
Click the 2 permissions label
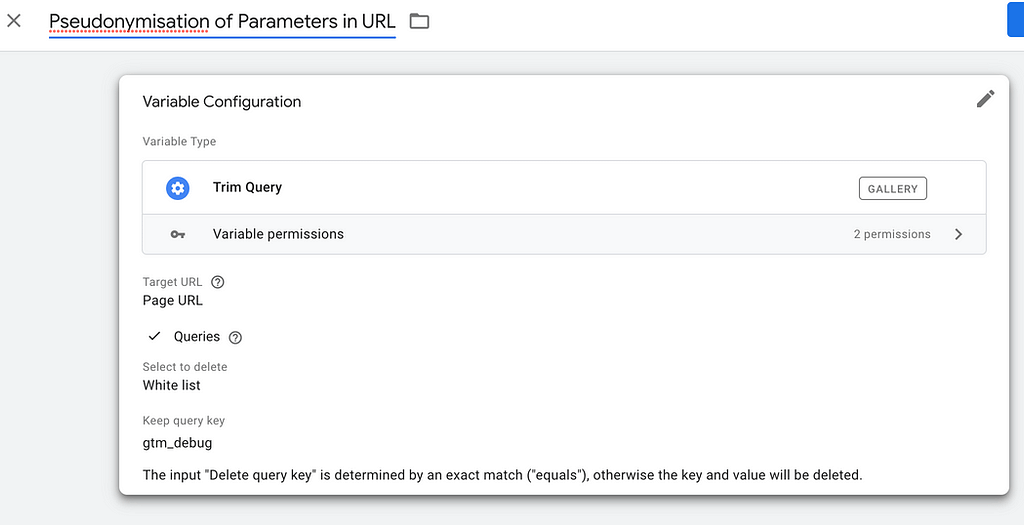click(x=892, y=234)
